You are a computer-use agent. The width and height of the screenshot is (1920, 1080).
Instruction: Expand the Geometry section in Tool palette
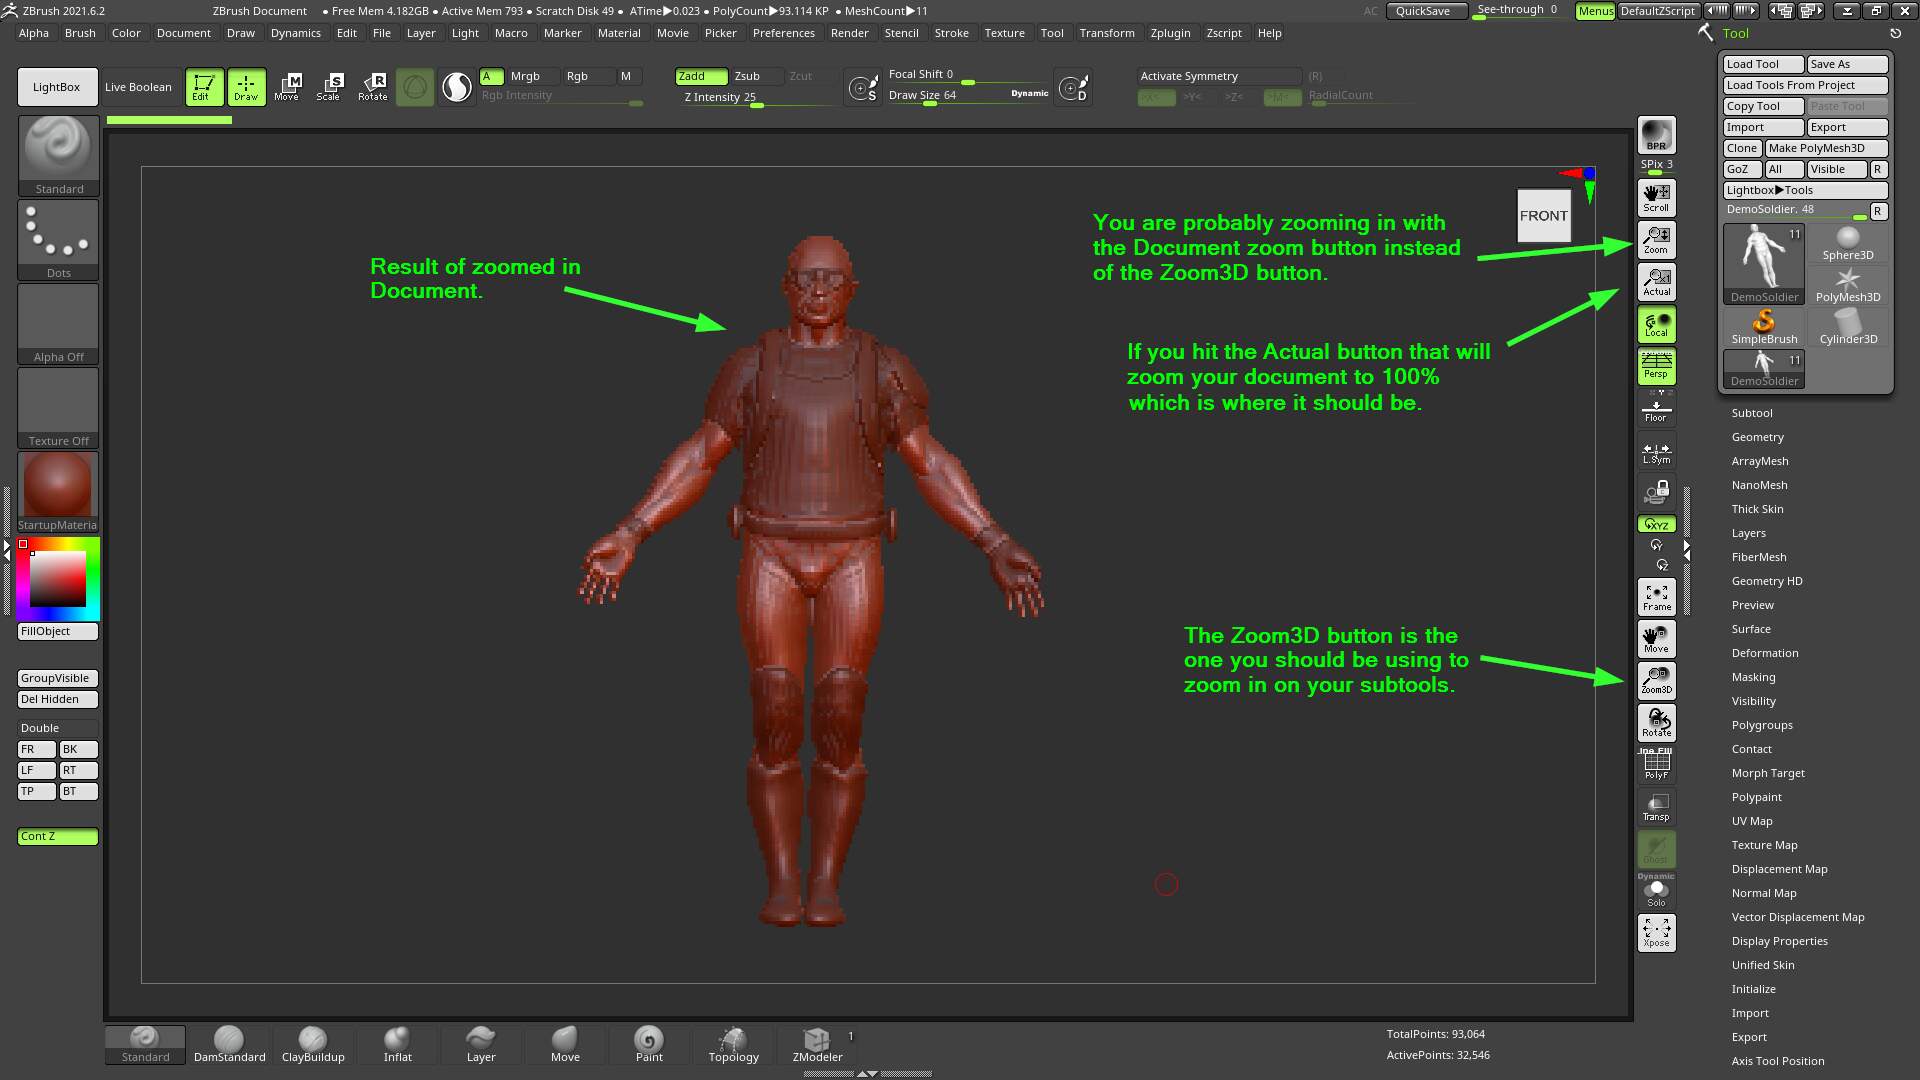1757,437
